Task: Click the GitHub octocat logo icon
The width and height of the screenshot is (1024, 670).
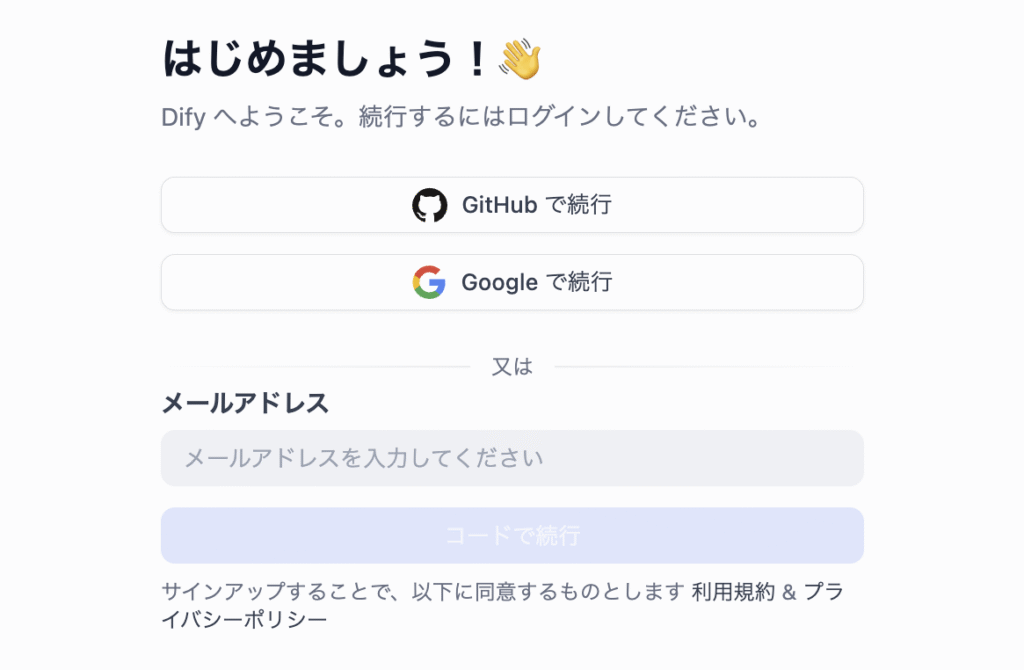Action: click(430, 205)
